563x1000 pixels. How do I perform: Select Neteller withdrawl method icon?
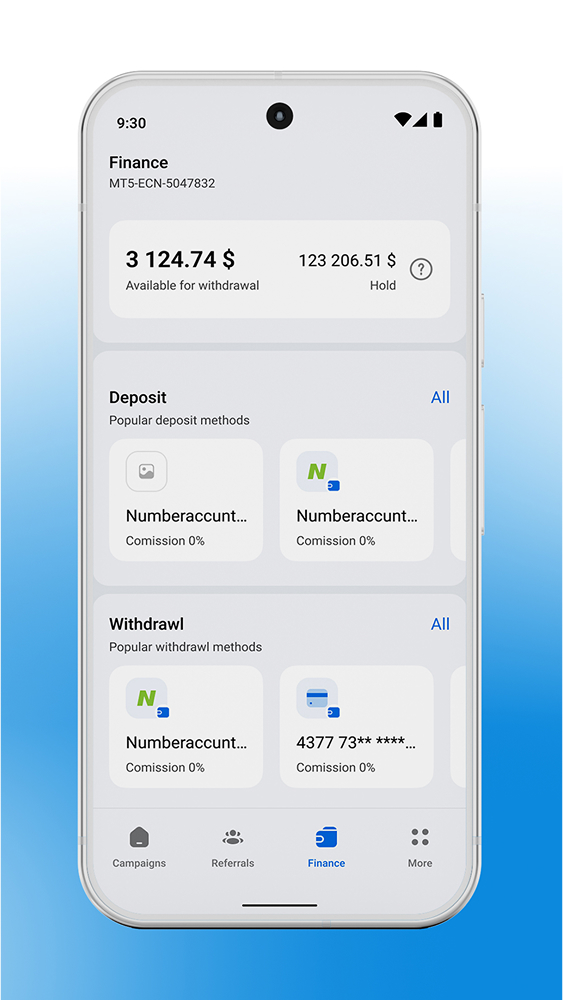[147, 698]
